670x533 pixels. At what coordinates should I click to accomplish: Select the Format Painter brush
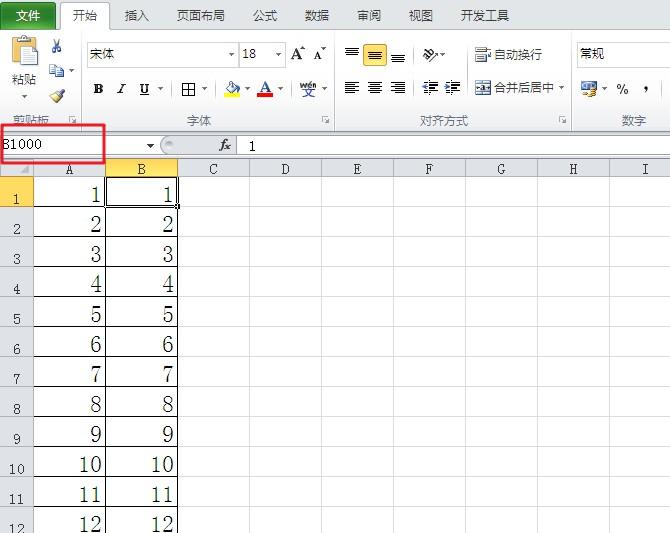pyautogui.click(x=57, y=96)
